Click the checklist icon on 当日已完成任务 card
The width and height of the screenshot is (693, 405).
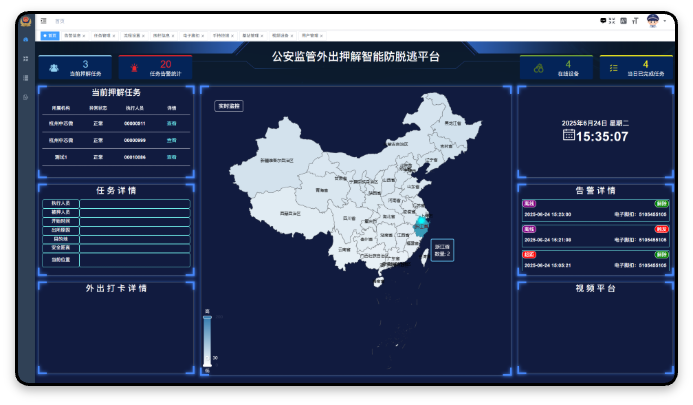(x=613, y=68)
